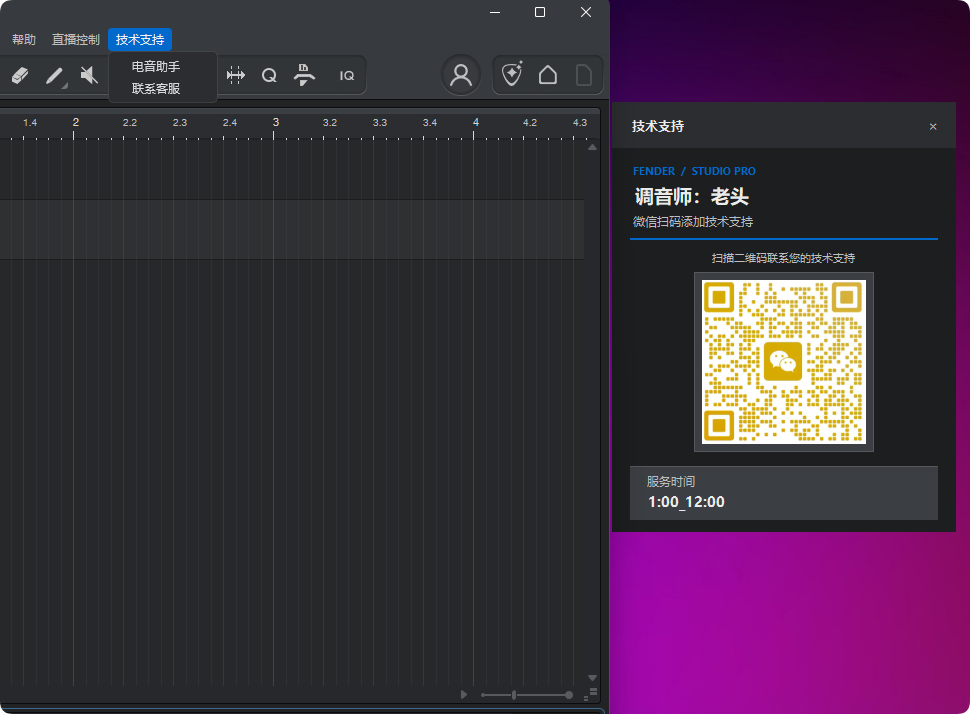This screenshot has height=714, width=970.
Task: Select the Eraser tool
Action: [20, 75]
